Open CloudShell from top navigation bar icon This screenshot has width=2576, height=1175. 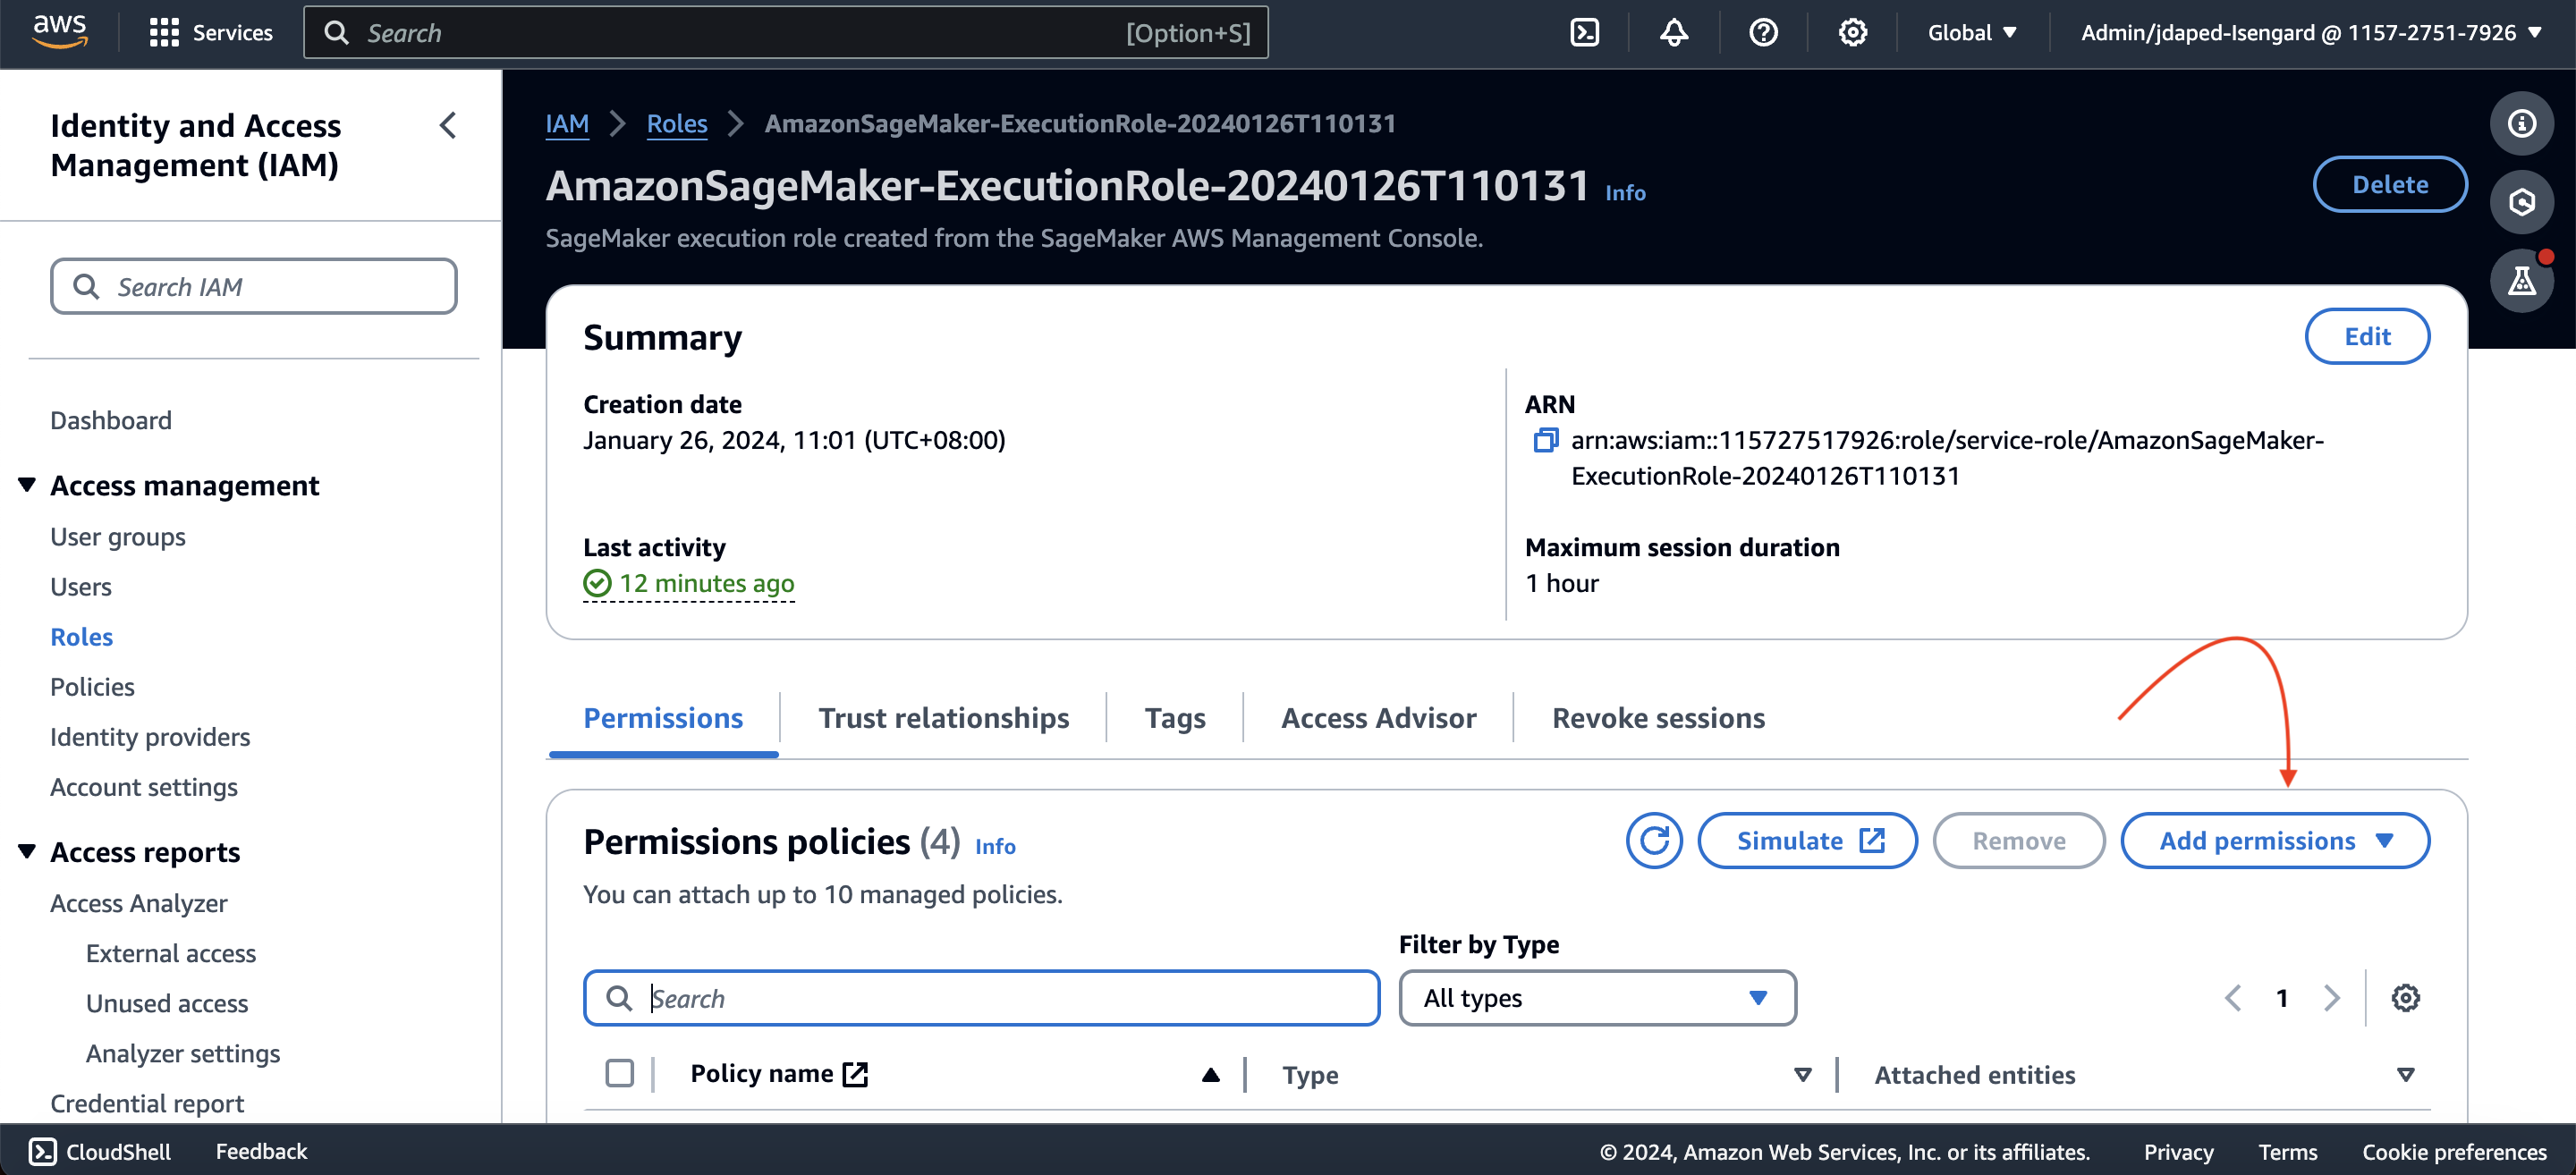[1584, 33]
